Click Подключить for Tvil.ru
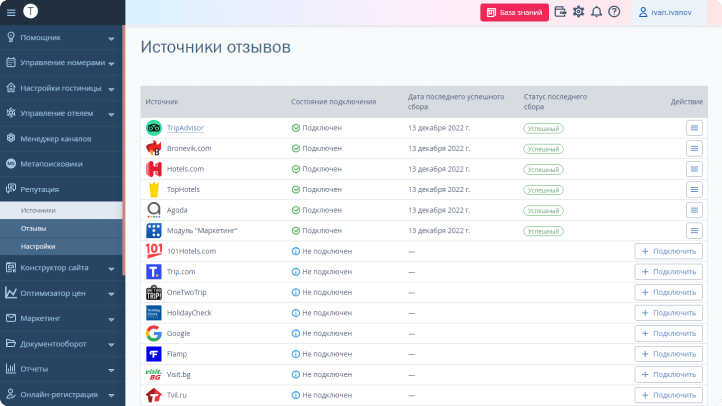The image size is (722, 406). (x=669, y=395)
